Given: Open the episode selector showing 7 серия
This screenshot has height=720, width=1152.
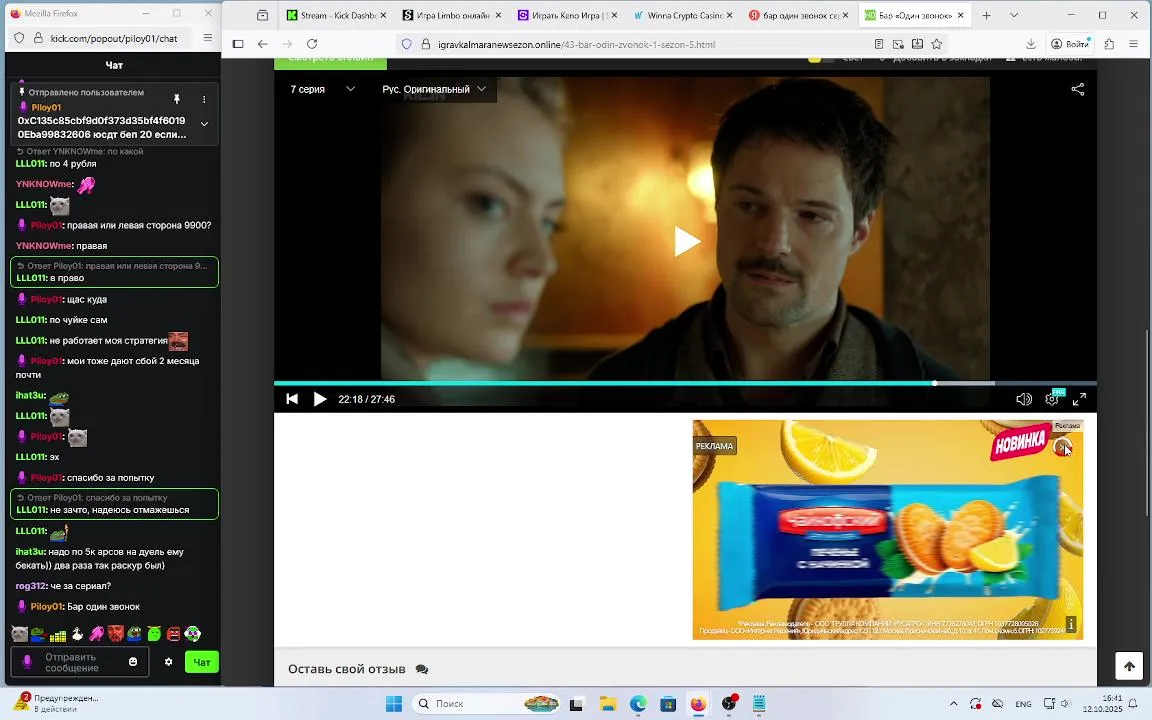Looking at the screenshot, I should click(322, 89).
